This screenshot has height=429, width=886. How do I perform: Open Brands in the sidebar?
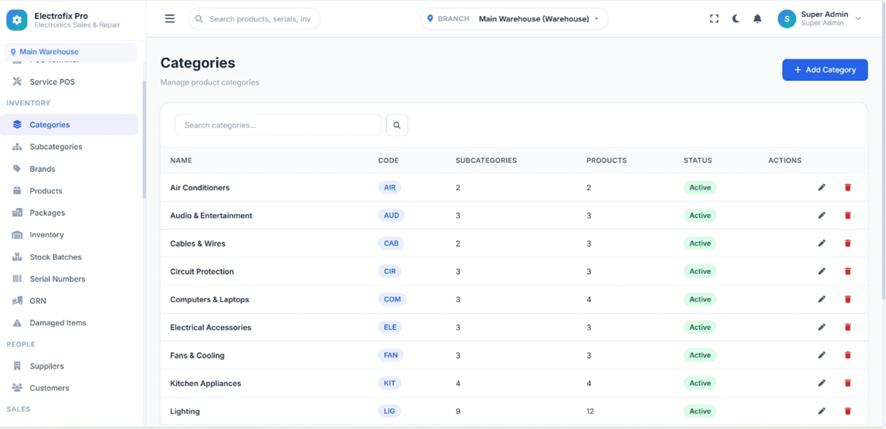pos(69,169)
